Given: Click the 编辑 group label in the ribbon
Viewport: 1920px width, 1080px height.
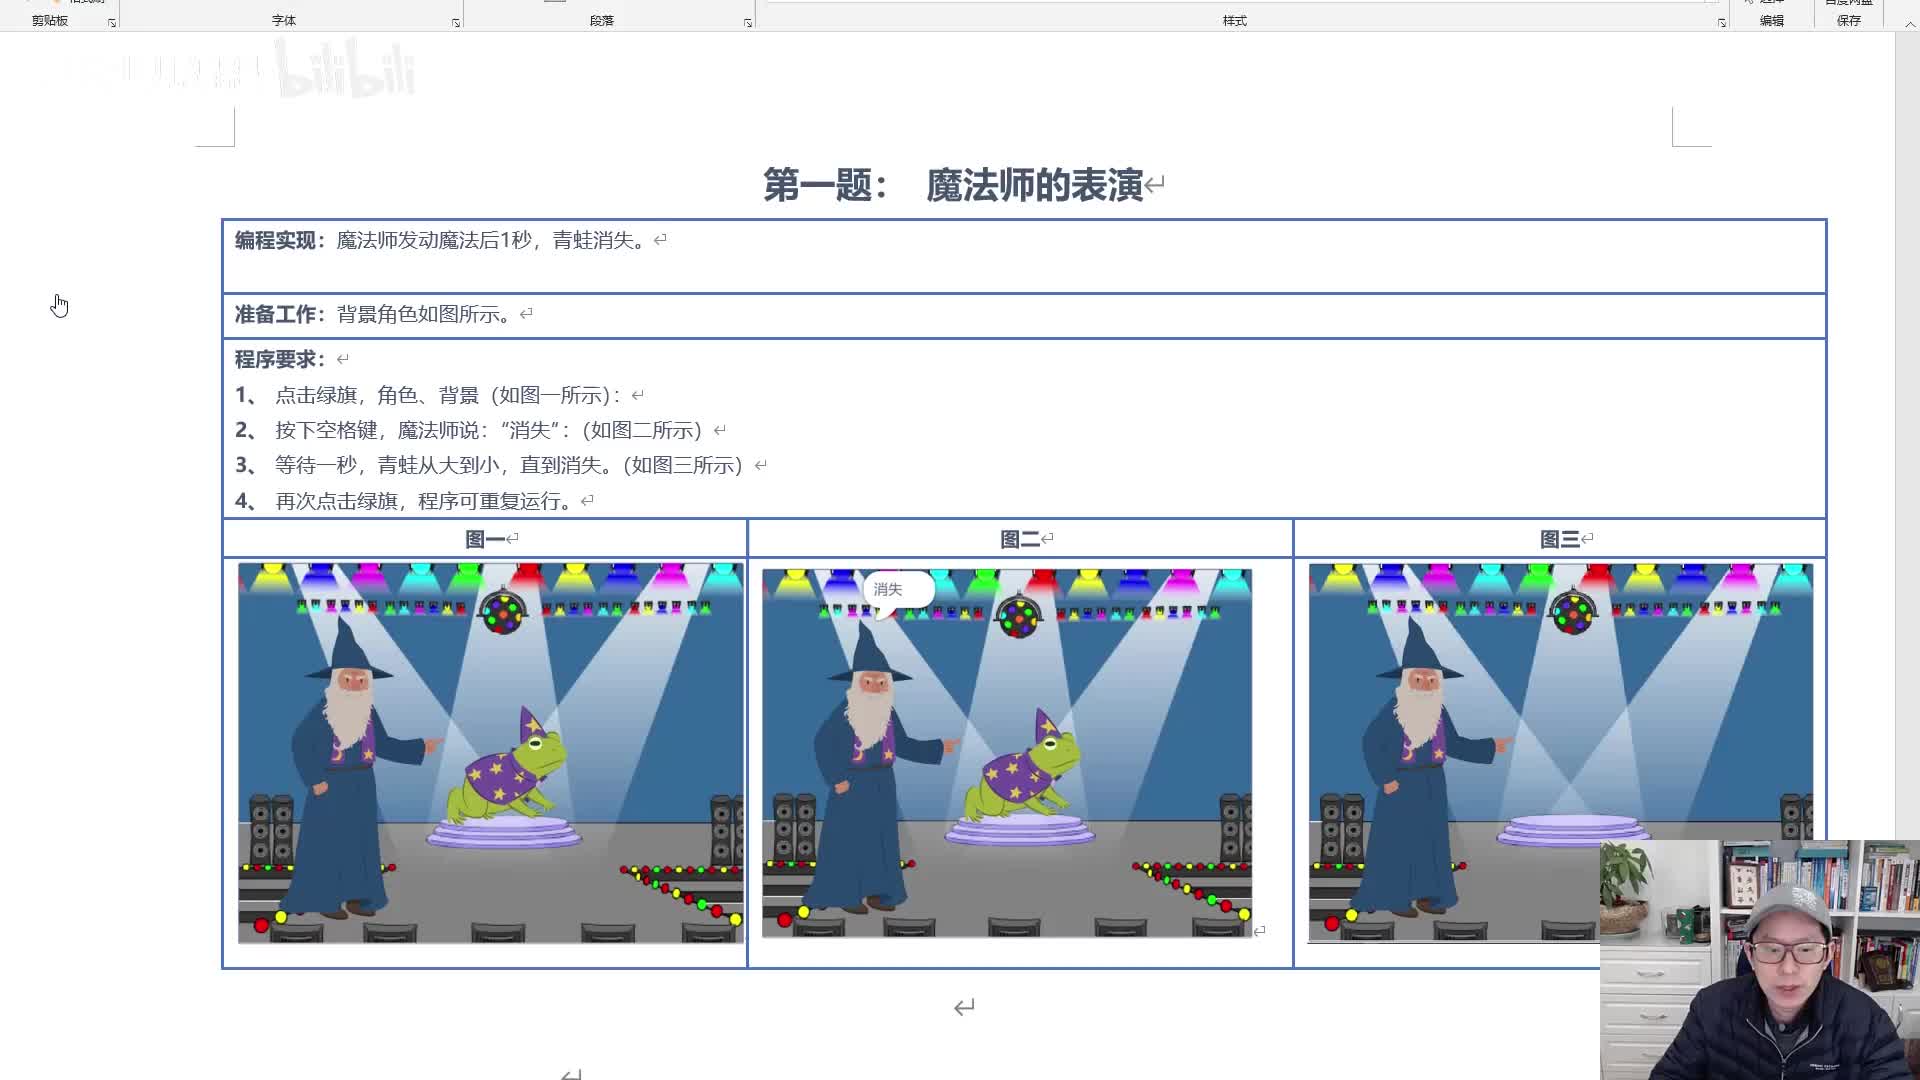Looking at the screenshot, I should (x=1771, y=20).
